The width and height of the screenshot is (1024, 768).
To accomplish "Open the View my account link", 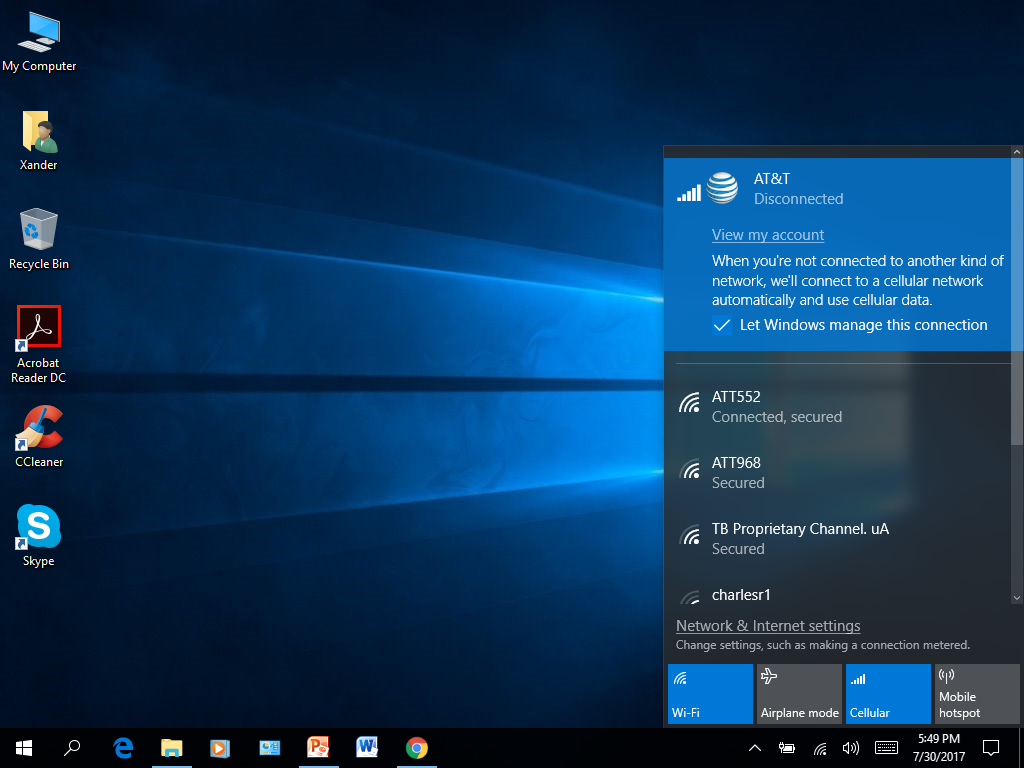I will coord(767,235).
